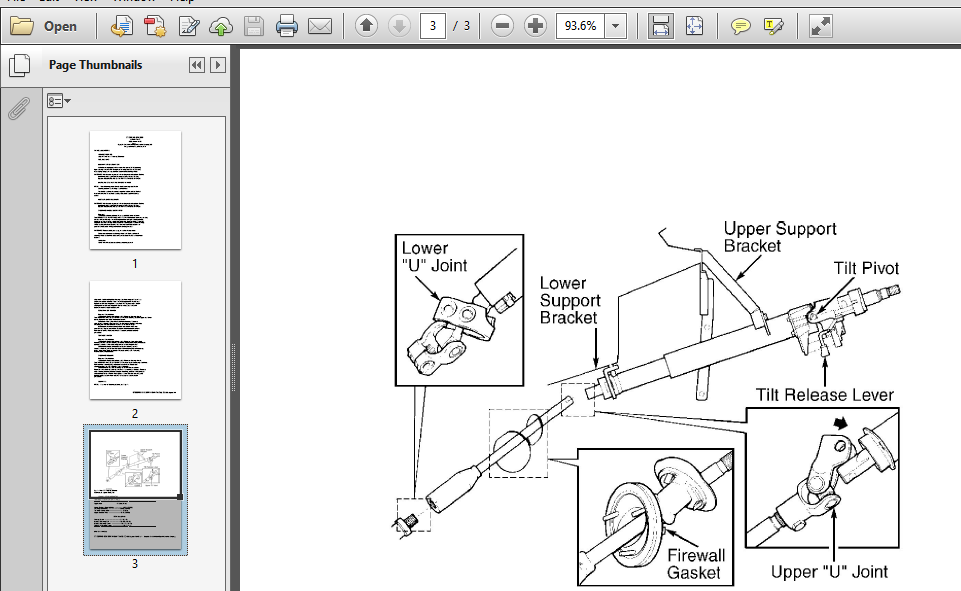Click the Tilt Release Lever label
Viewport: 961px width, 591px height.
824,395
